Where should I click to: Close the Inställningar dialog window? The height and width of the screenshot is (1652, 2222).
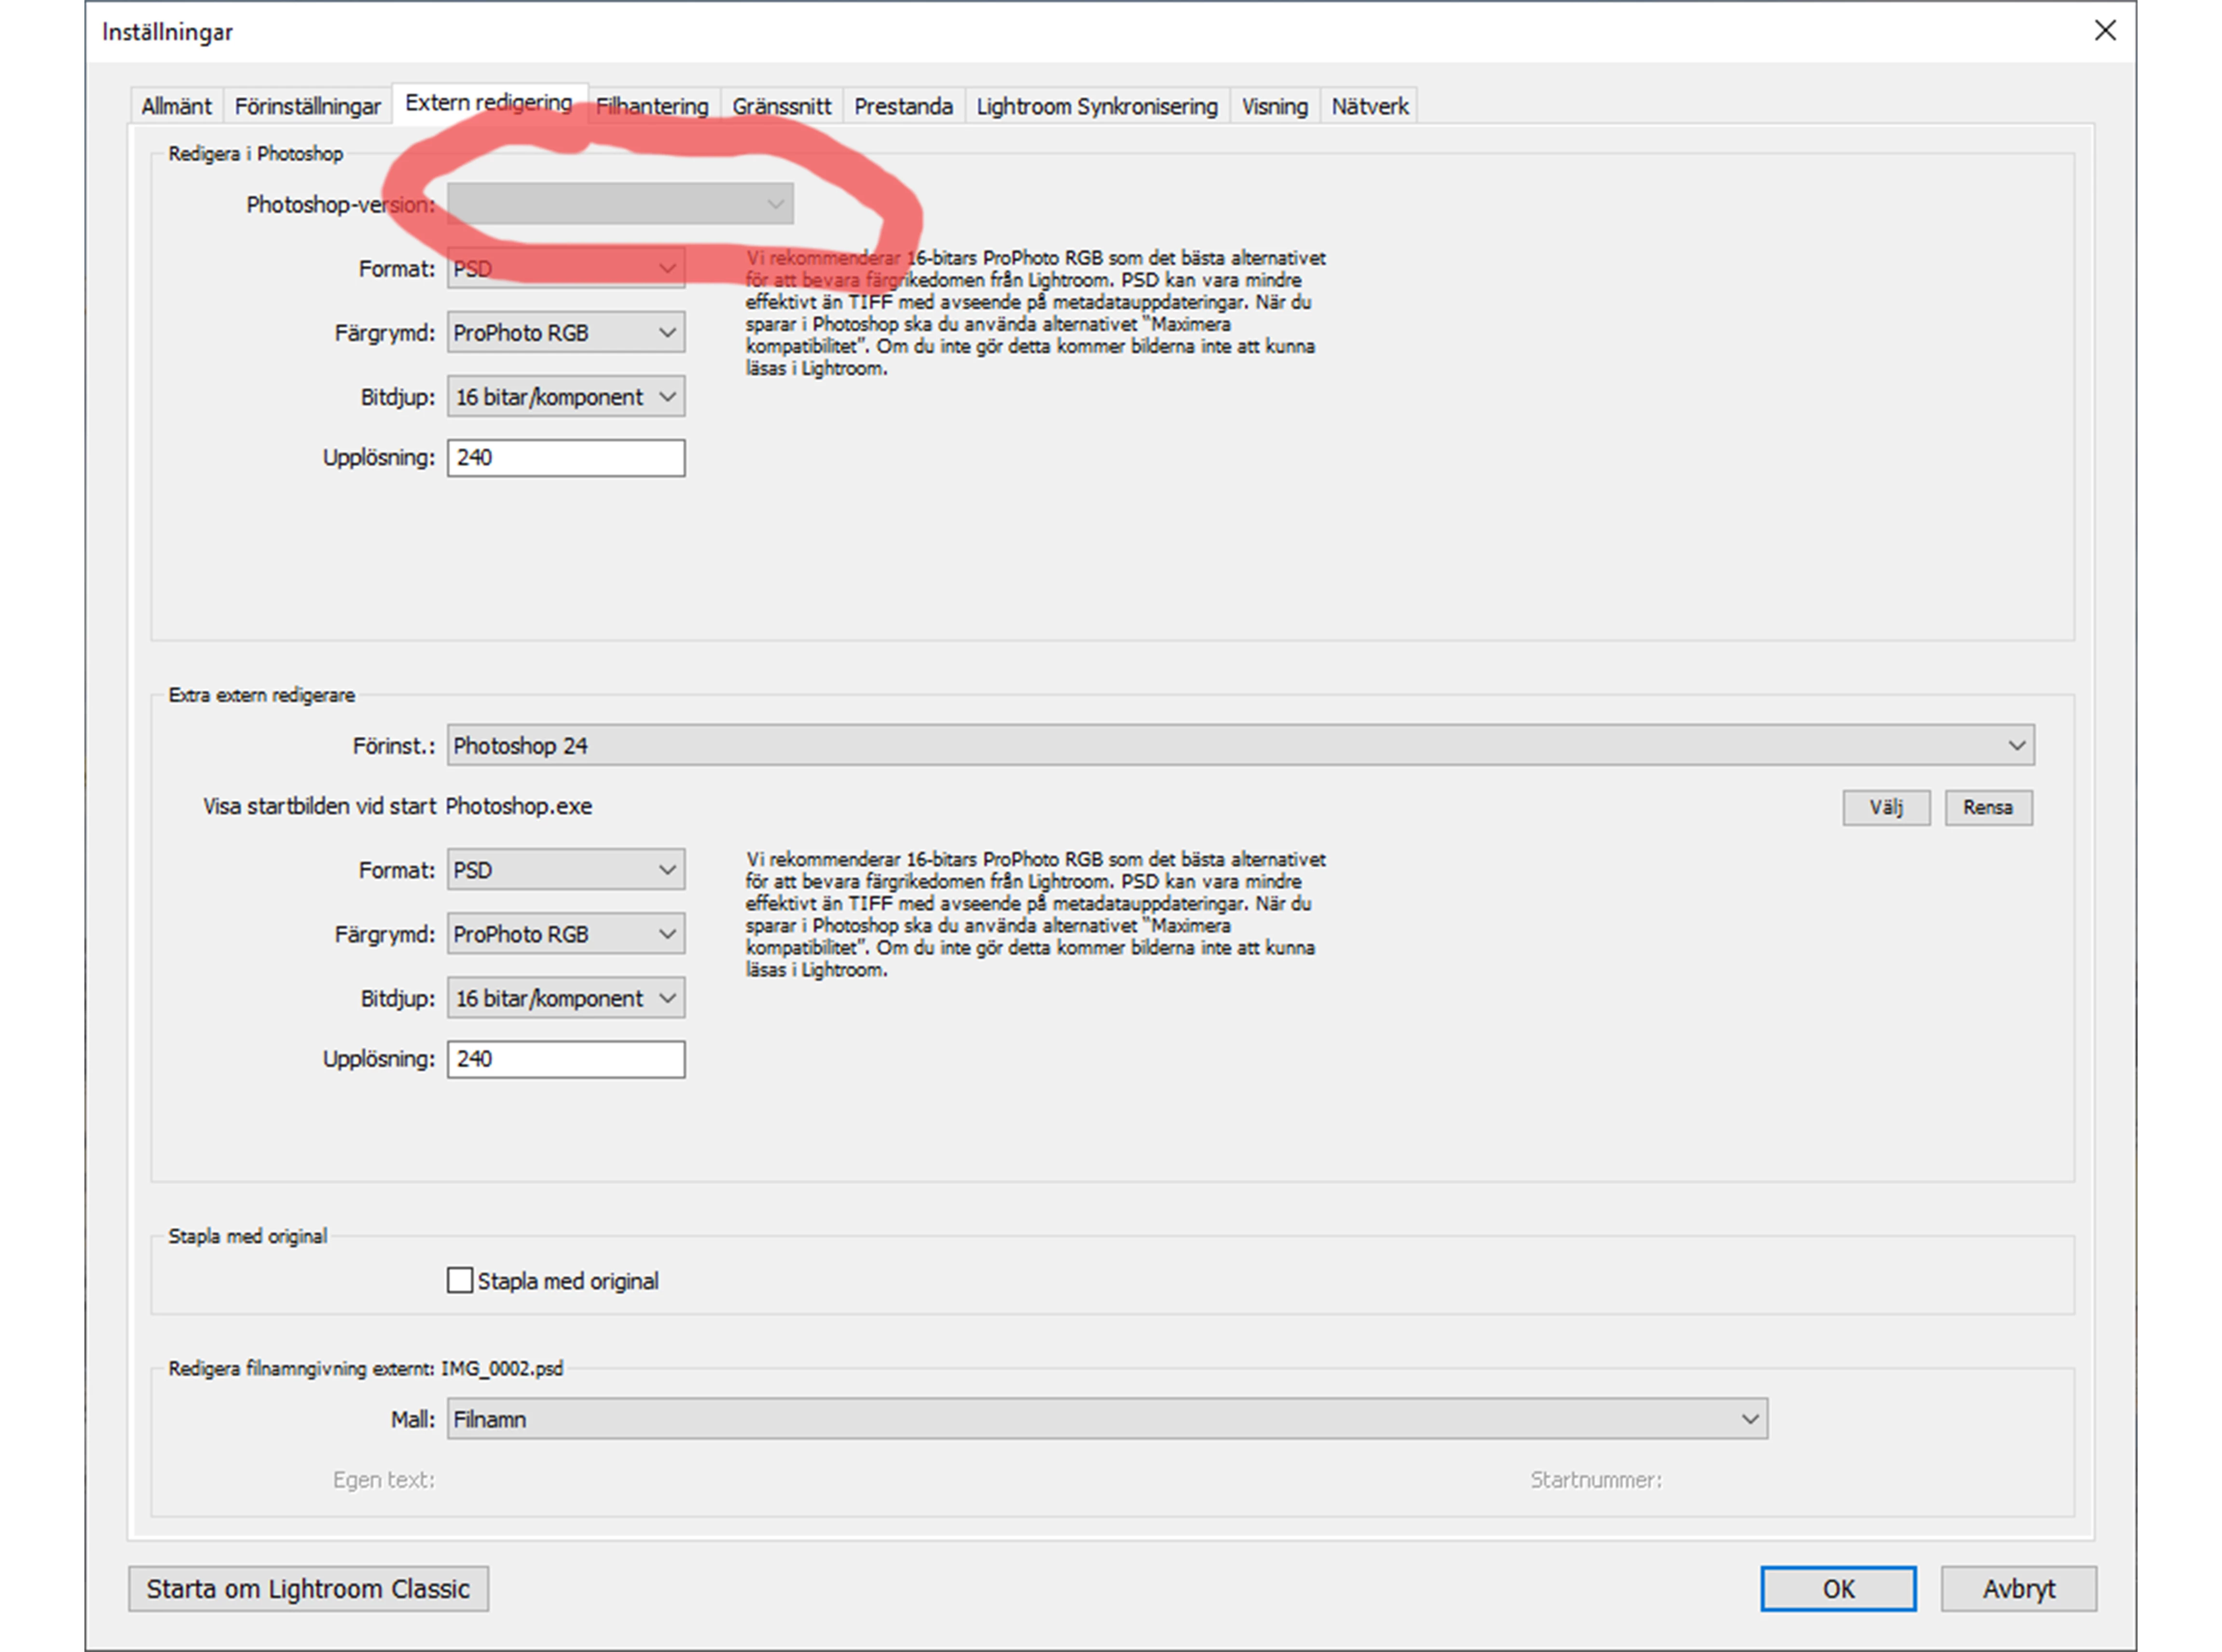(2105, 31)
